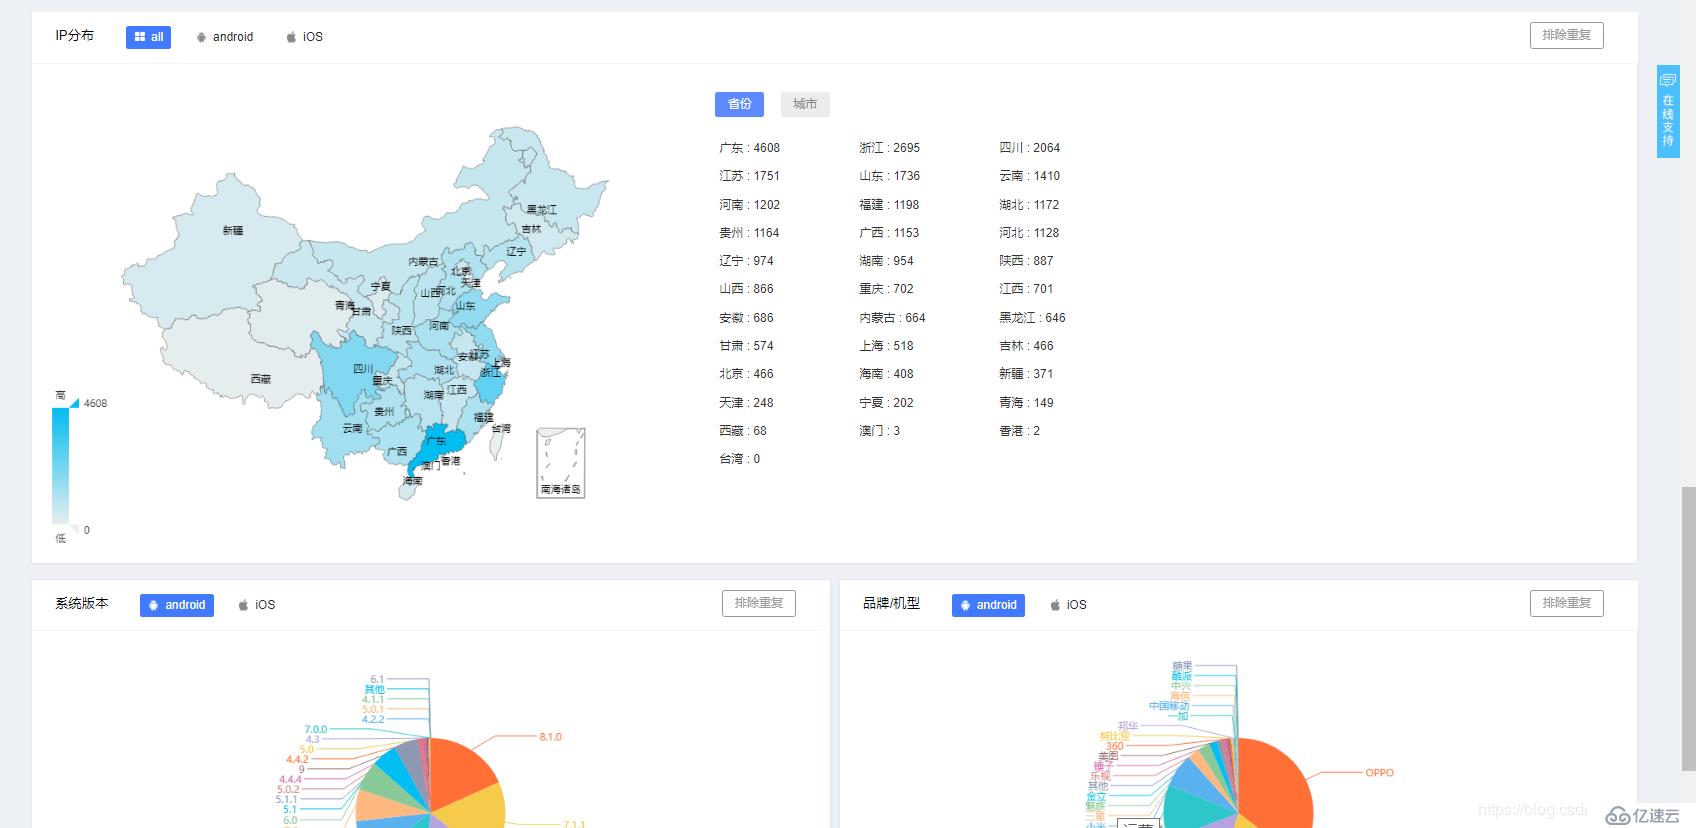Switch IP分布 to android filter
Screen dimensions: 1696x828
(x=225, y=37)
